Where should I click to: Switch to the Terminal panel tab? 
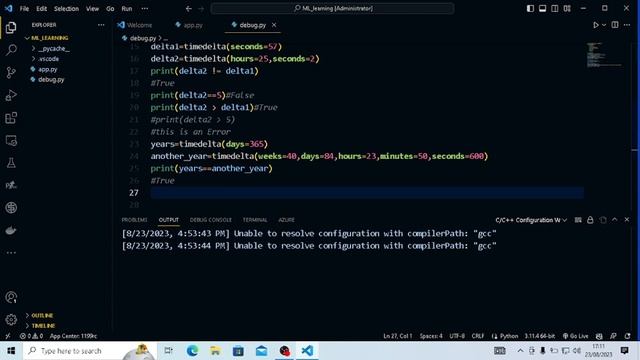pyautogui.click(x=255, y=220)
